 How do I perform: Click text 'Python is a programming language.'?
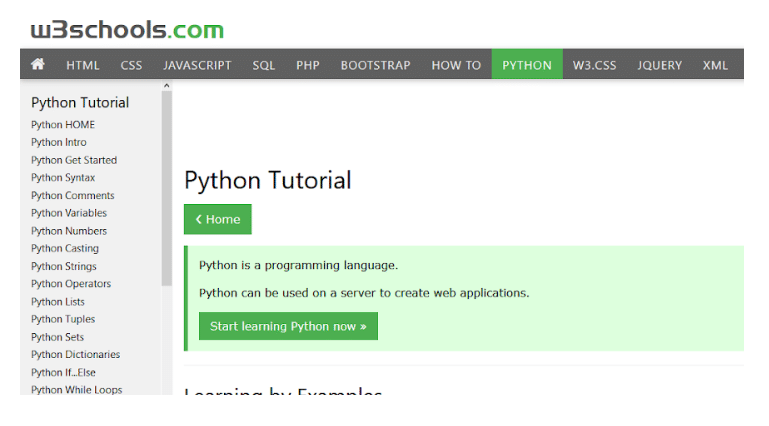point(299,265)
